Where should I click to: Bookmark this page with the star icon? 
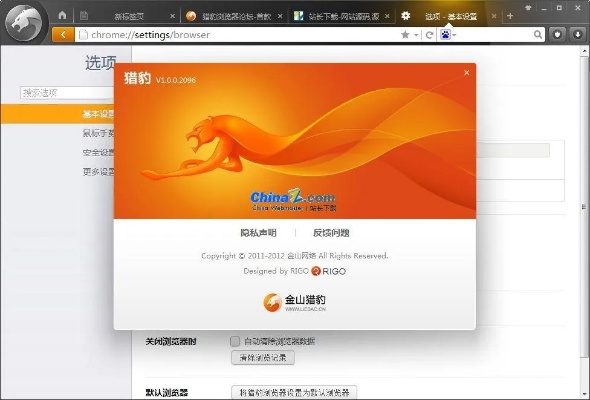[x=405, y=35]
